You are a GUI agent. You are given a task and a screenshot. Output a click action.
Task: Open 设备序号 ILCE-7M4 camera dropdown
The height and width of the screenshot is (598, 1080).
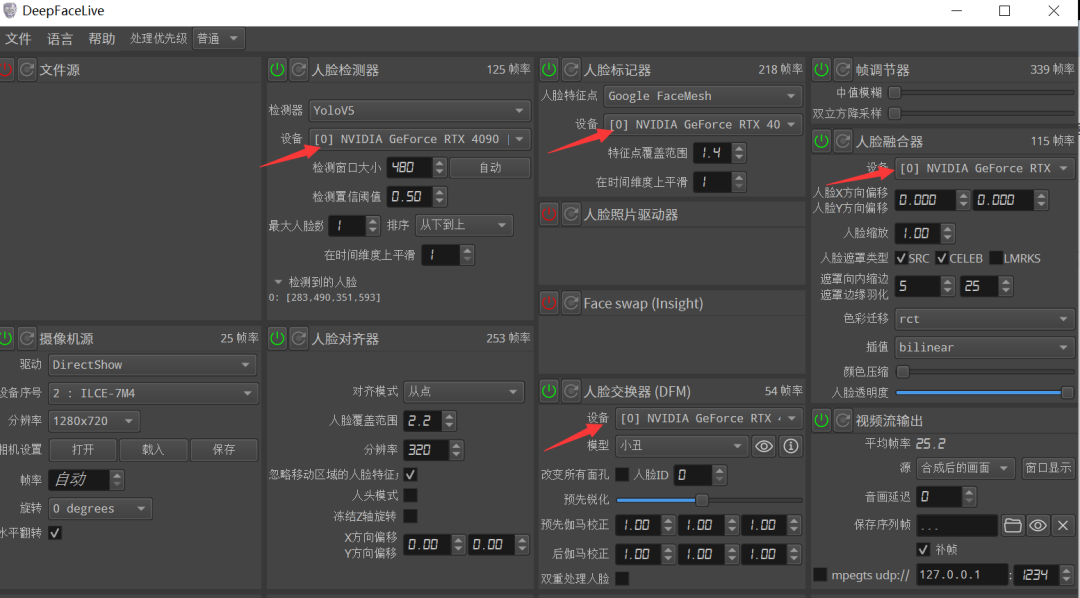pyautogui.click(x=154, y=393)
